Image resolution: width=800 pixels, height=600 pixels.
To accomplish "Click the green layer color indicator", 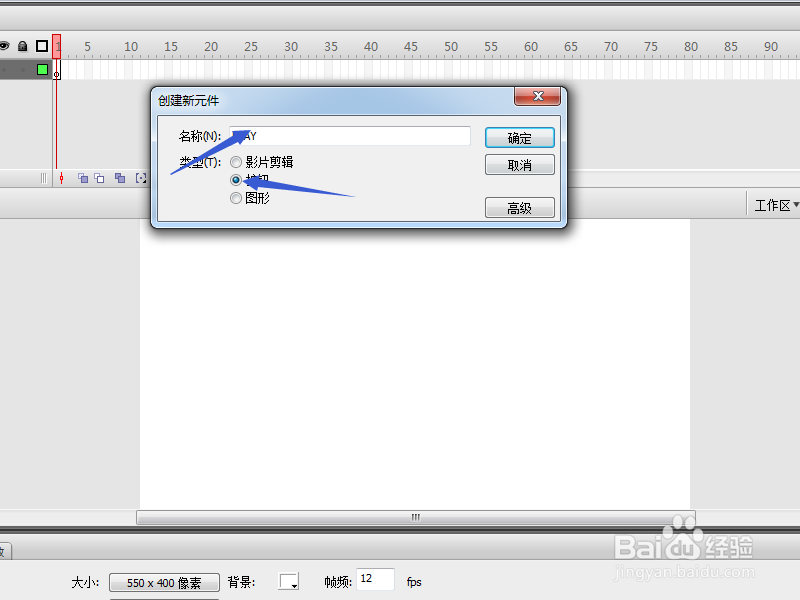I will point(39,68).
